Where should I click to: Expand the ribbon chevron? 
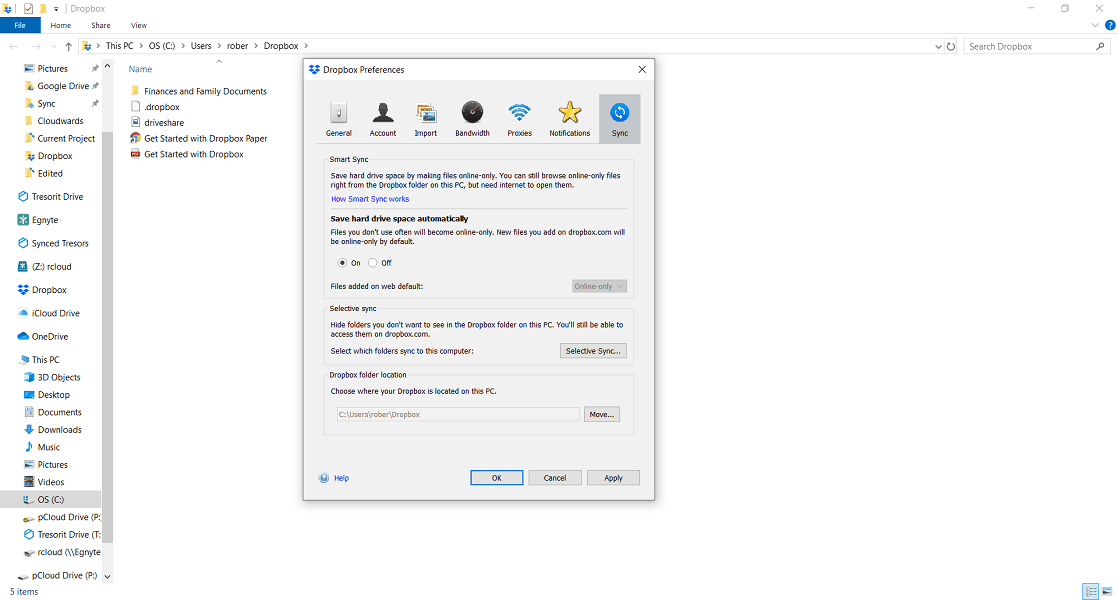1095,26
